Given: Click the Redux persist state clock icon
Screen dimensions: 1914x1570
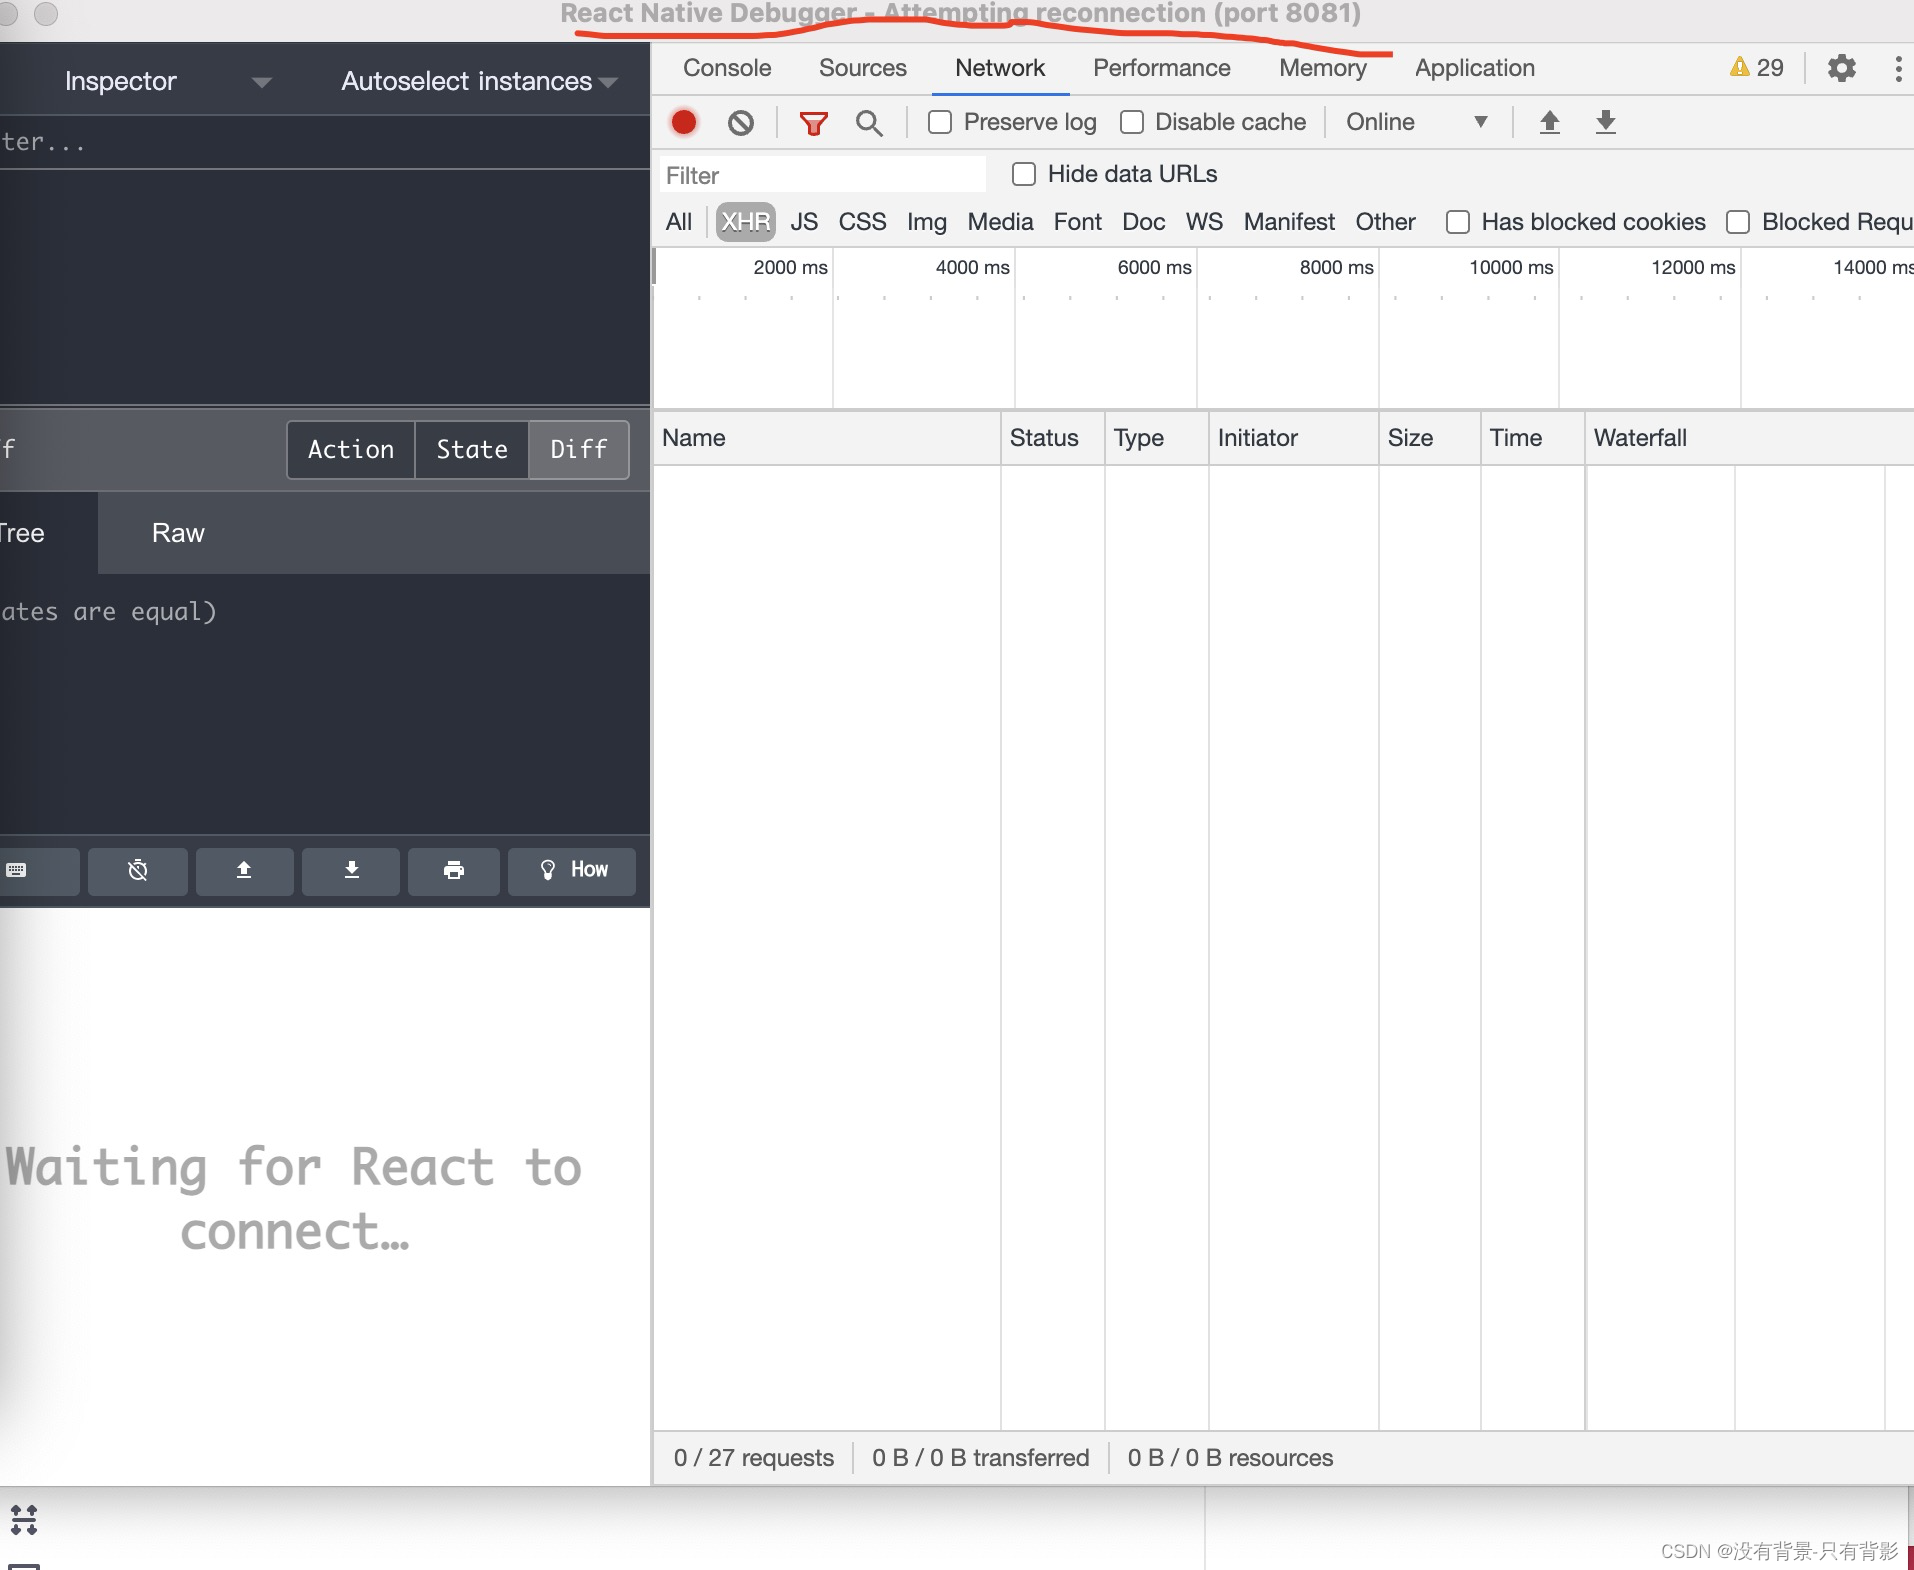Looking at the screenshot, I should [138, 870].
